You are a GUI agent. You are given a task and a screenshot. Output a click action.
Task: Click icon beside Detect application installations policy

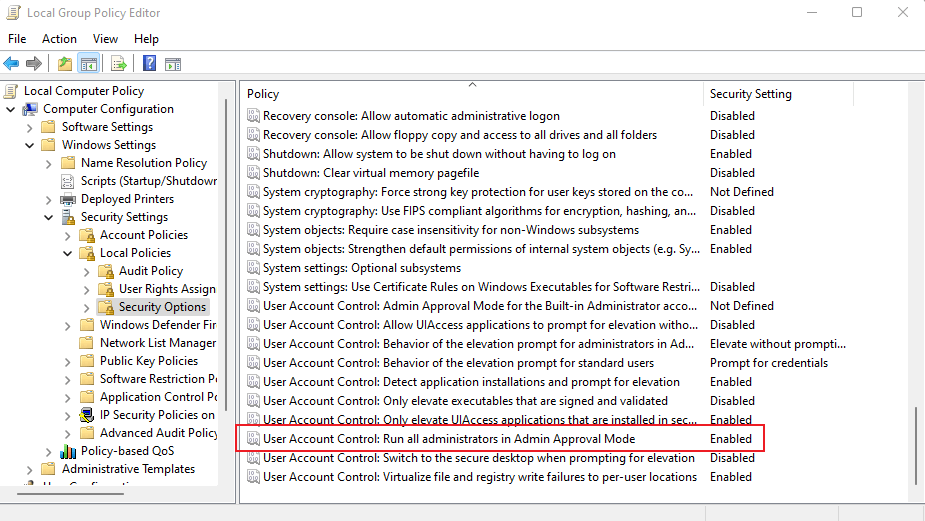(254, 382)
